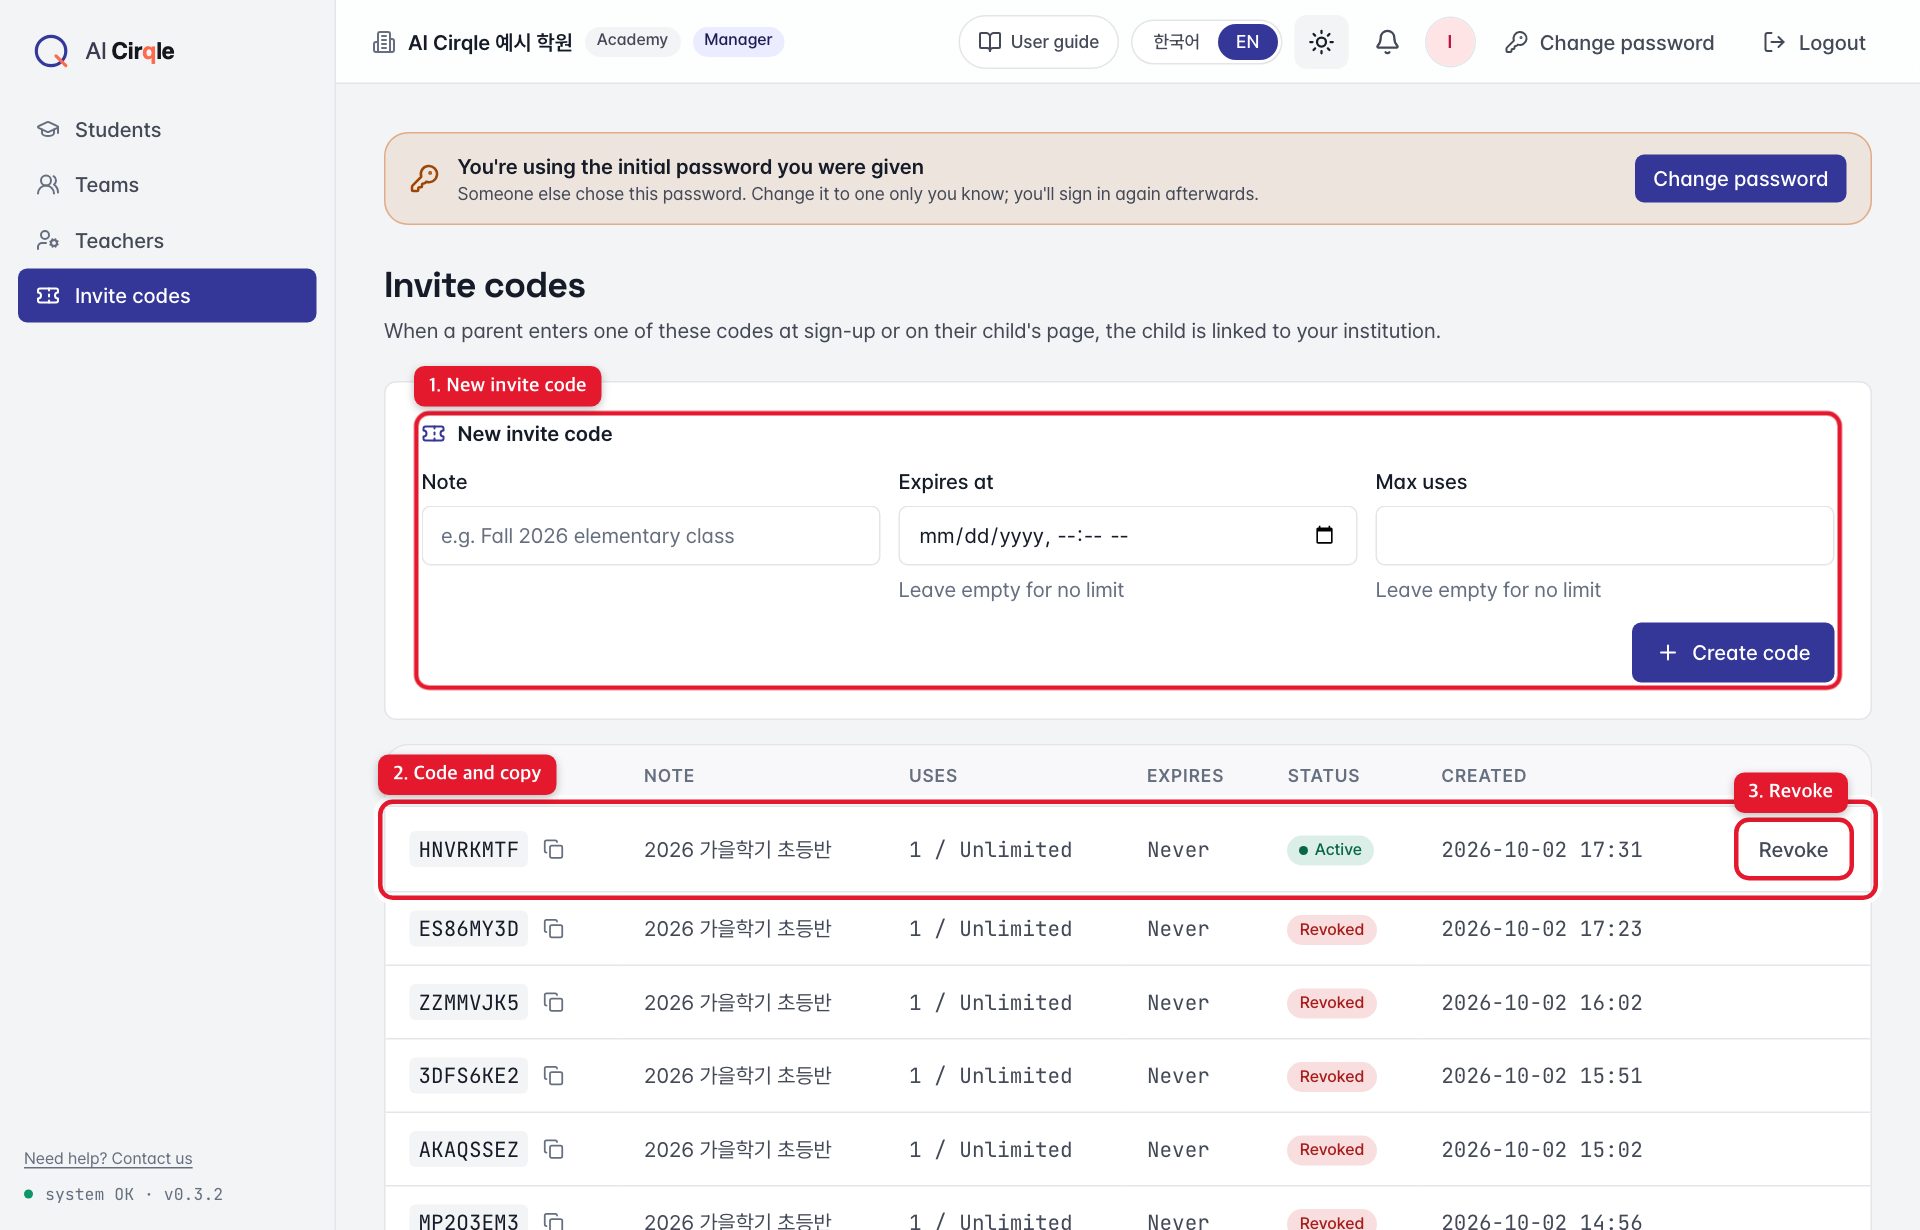Log out of the account

coord(1814,42)
